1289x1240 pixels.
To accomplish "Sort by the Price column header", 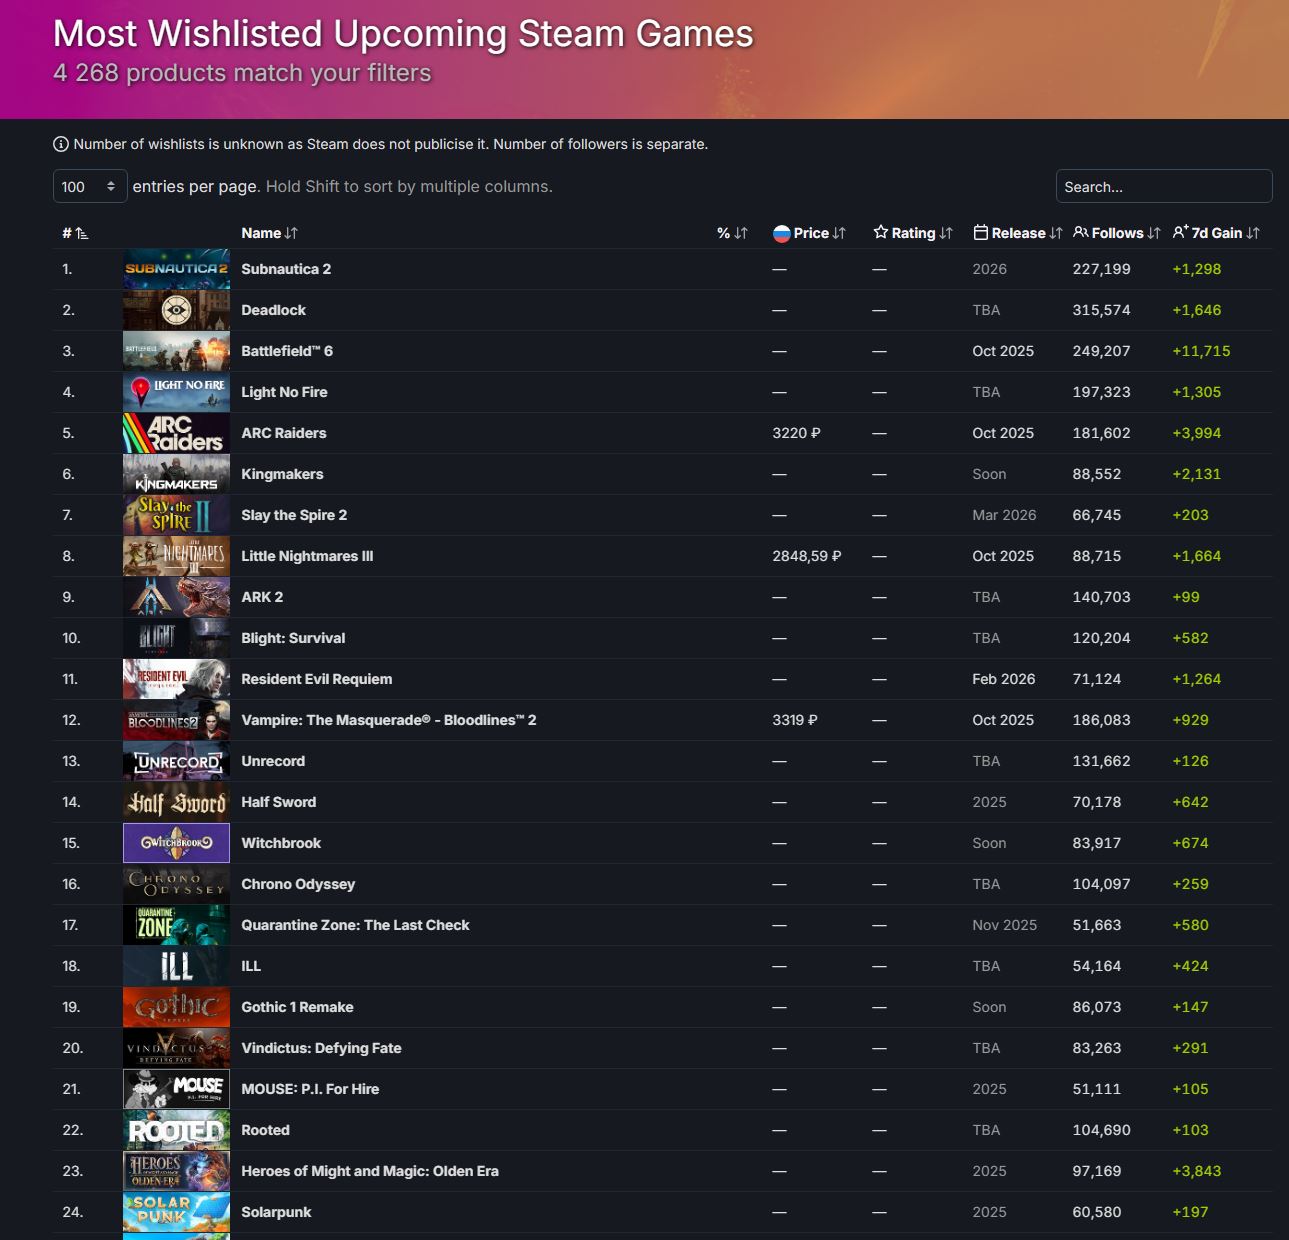I will click(x=809, y=233).
